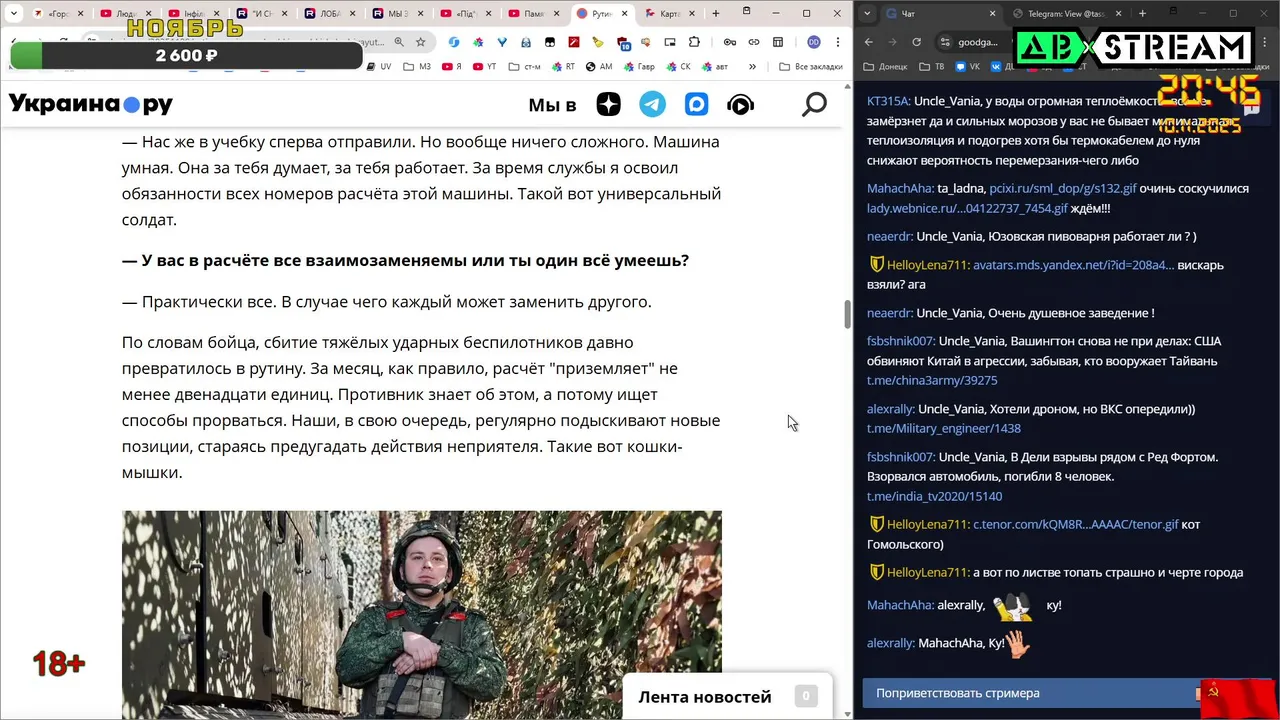This screenshot has width=1280, height=720.
Task: Open the RT bookmark
Action: click(x=563, y=66)
